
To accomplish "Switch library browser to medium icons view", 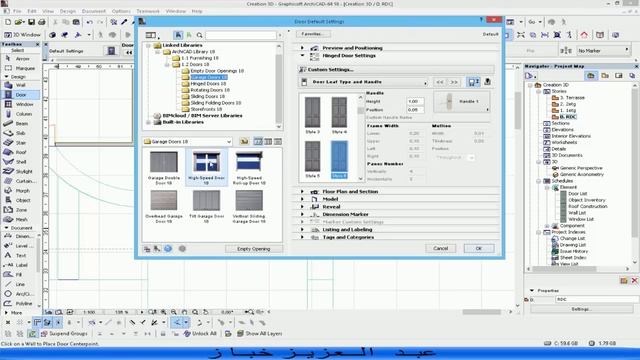I will 268,142.
